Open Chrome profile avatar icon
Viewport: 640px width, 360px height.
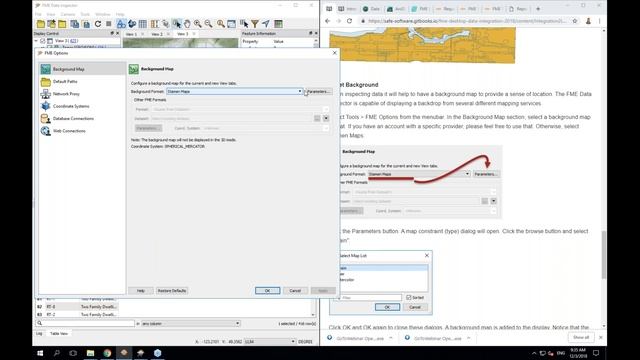click(x=588, y=21)
